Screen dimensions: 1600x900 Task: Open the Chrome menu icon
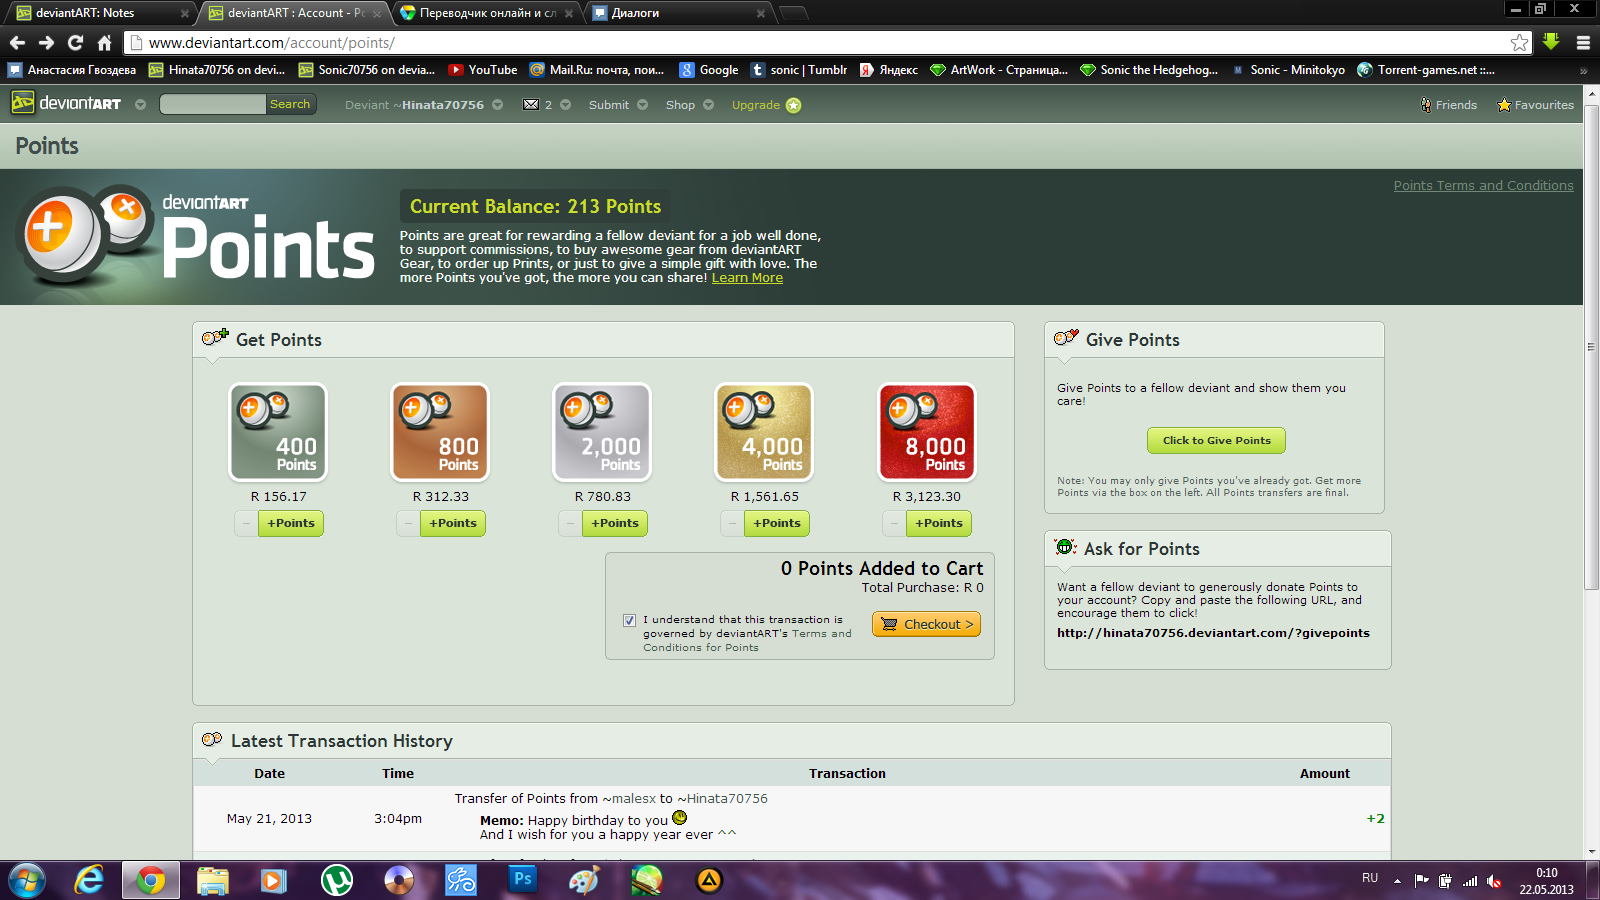[x=1583, y=42]
